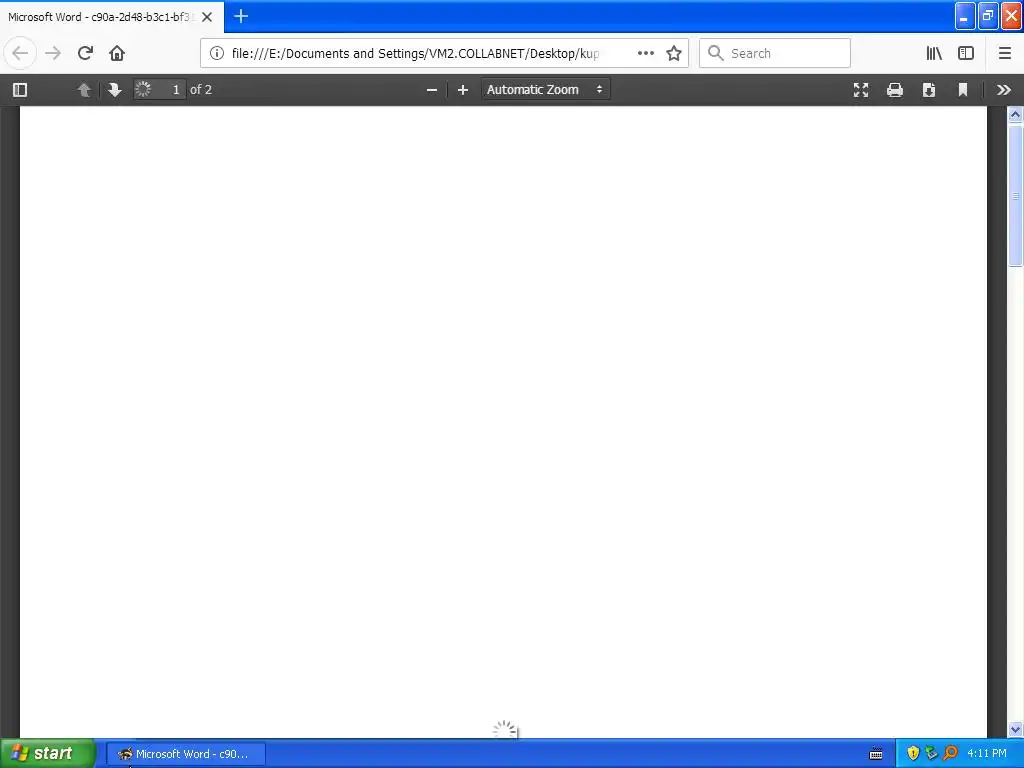Image resolution: width=1024 pixels, height=768 pixels.
Task: Click the browser Forward arrow
Action: (x=53, y=53)
